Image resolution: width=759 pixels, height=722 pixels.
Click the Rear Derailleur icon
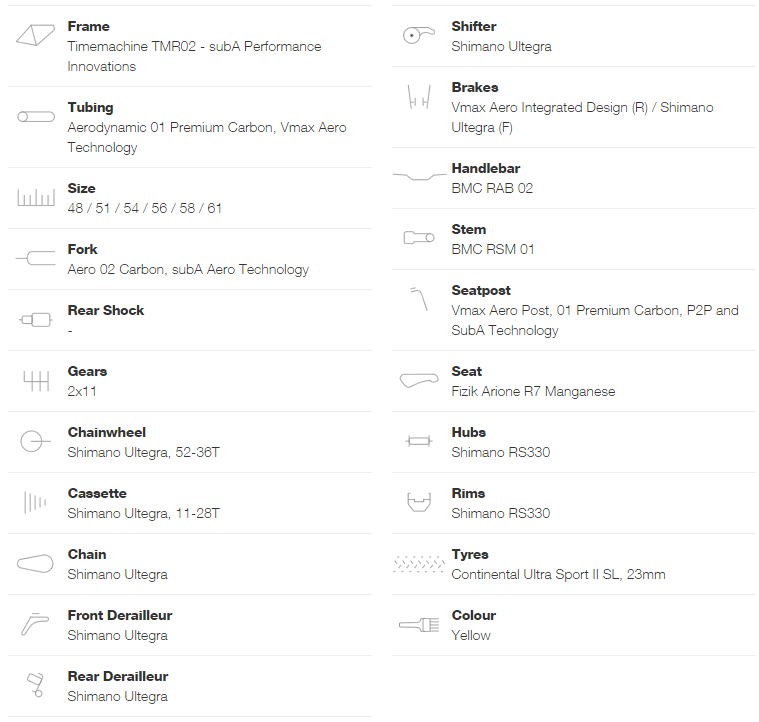point(36,685)
